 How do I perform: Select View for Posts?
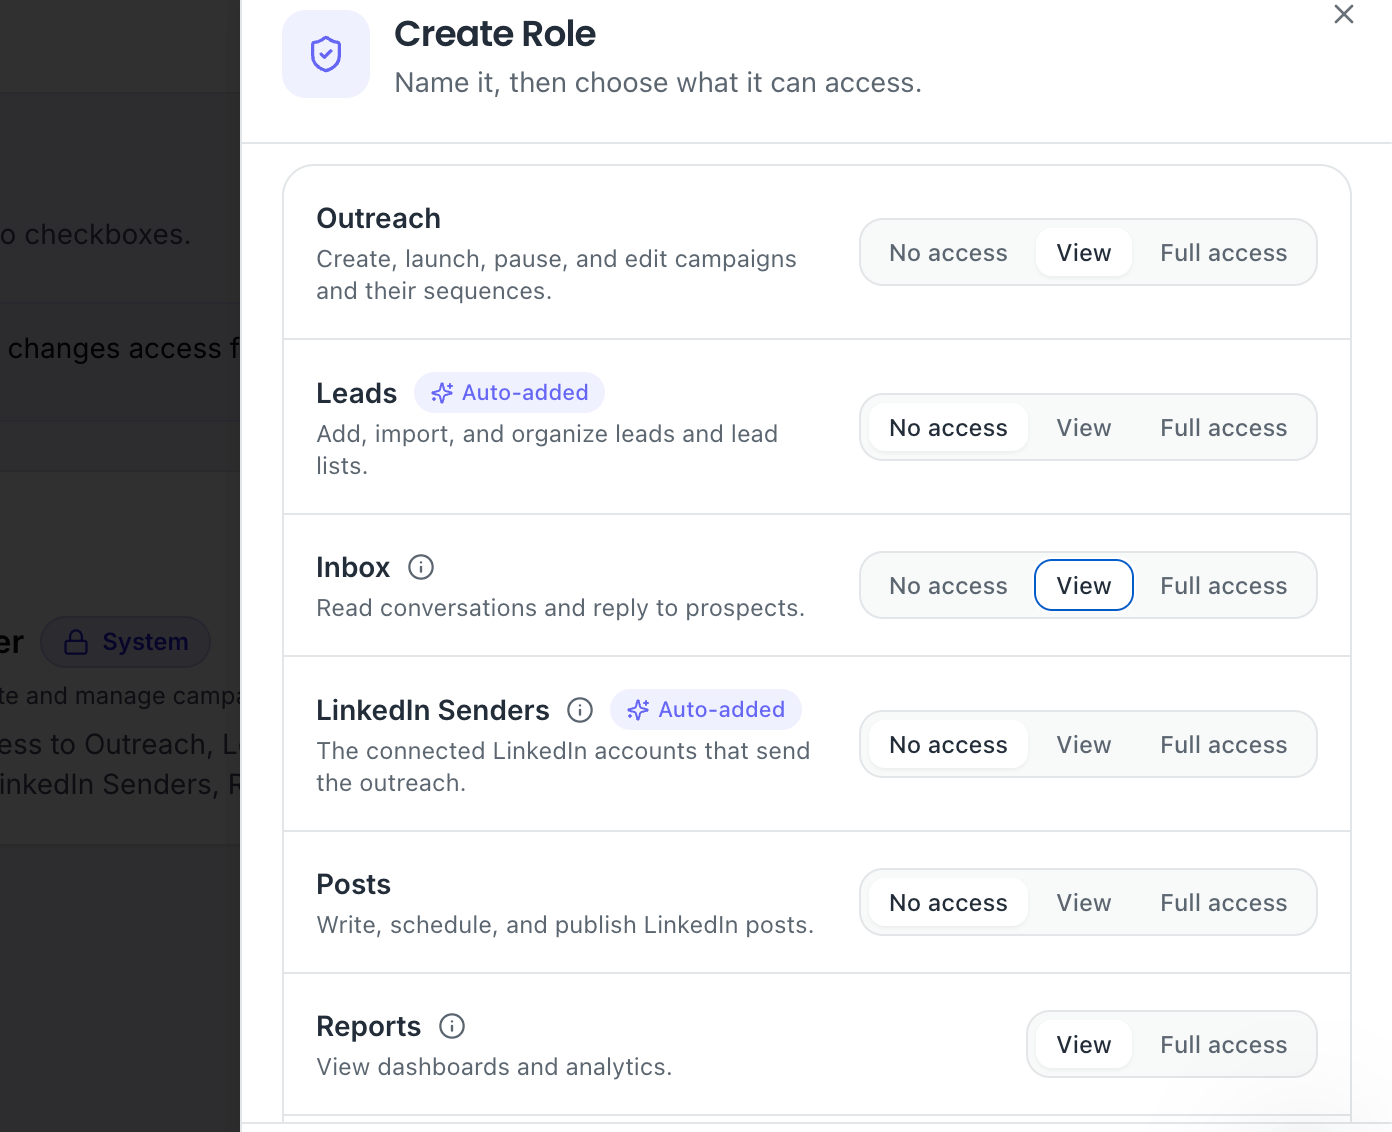[1084, 903]
